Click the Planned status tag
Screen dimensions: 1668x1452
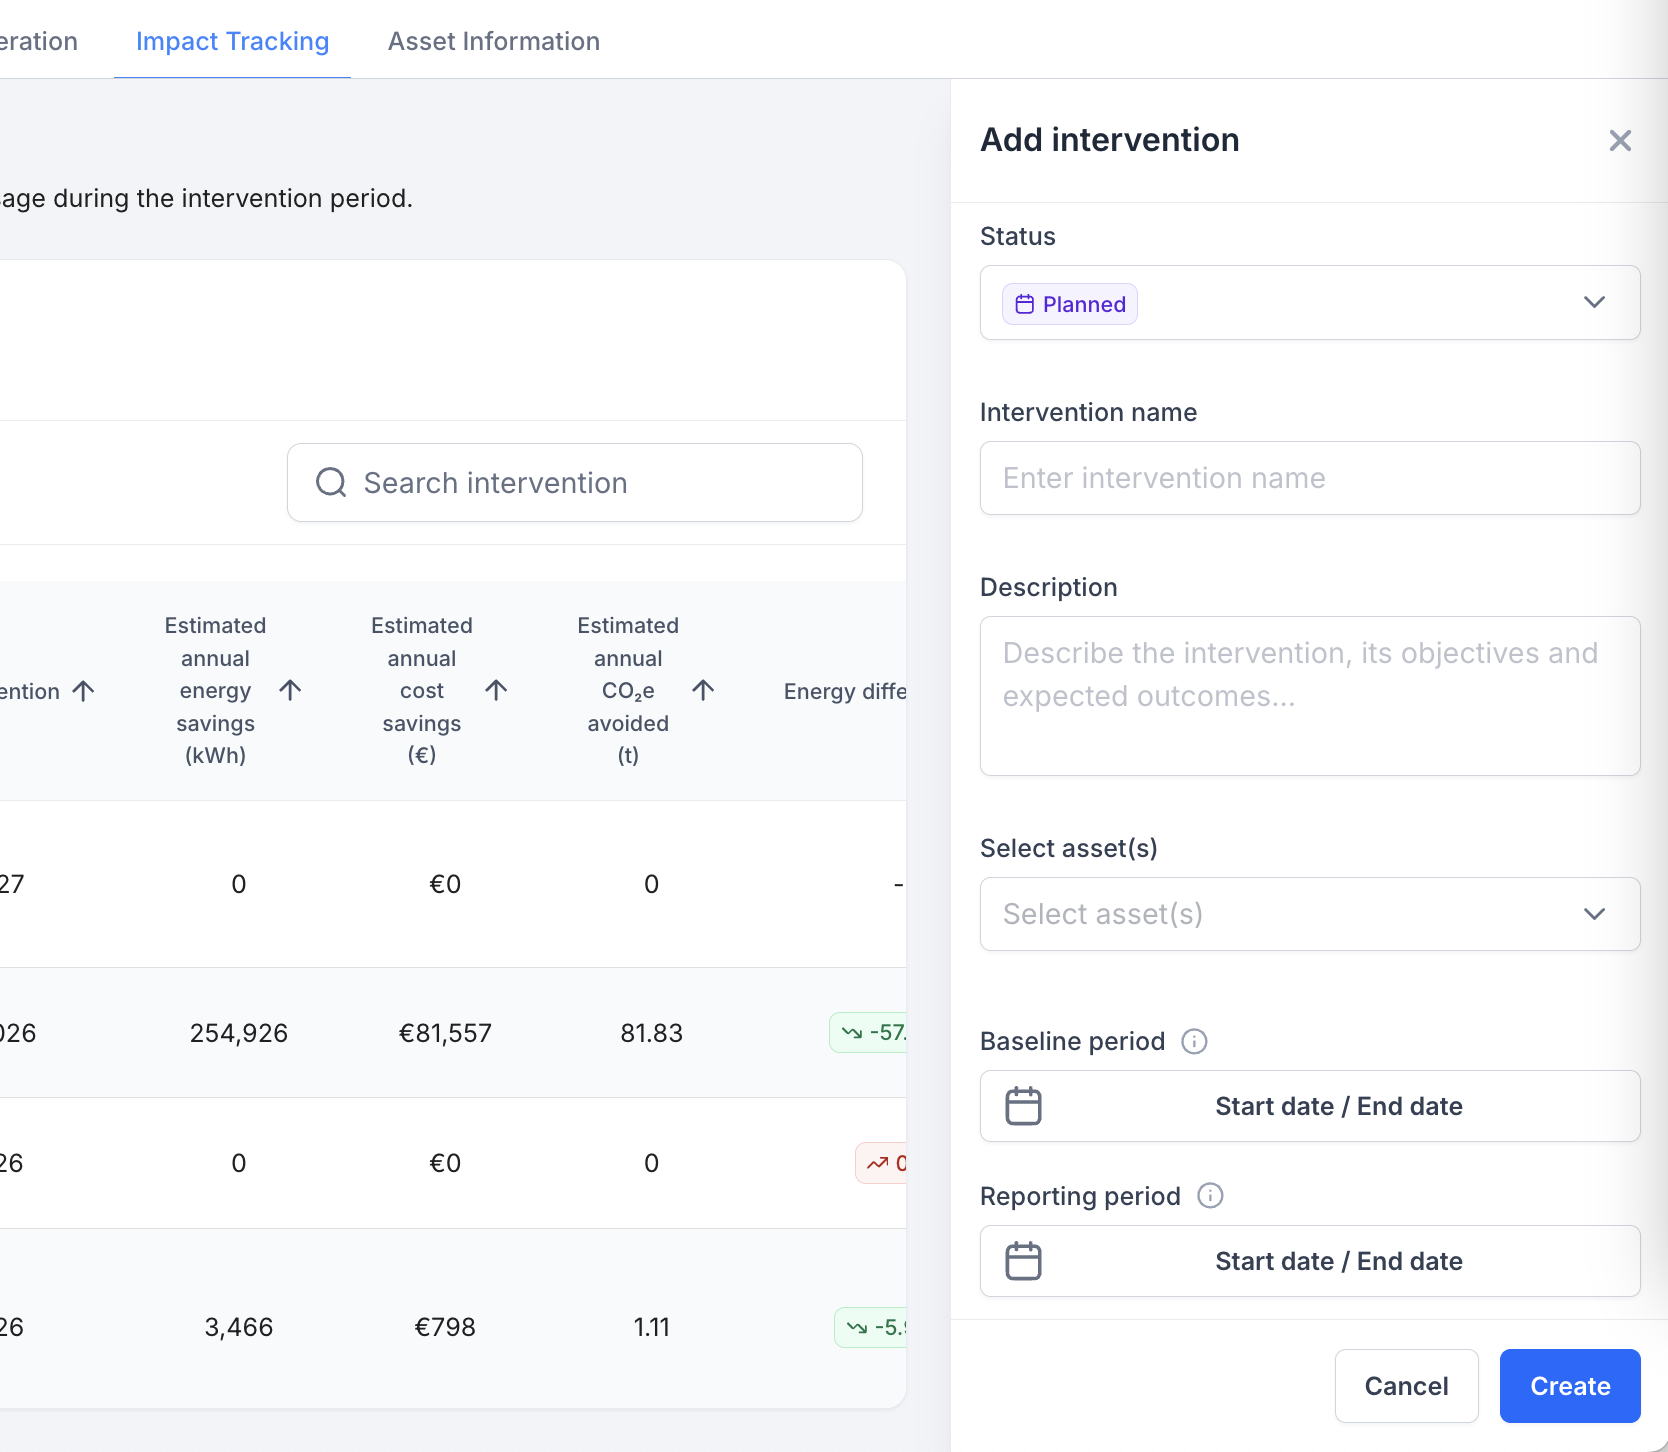(x=1070, y=304)
